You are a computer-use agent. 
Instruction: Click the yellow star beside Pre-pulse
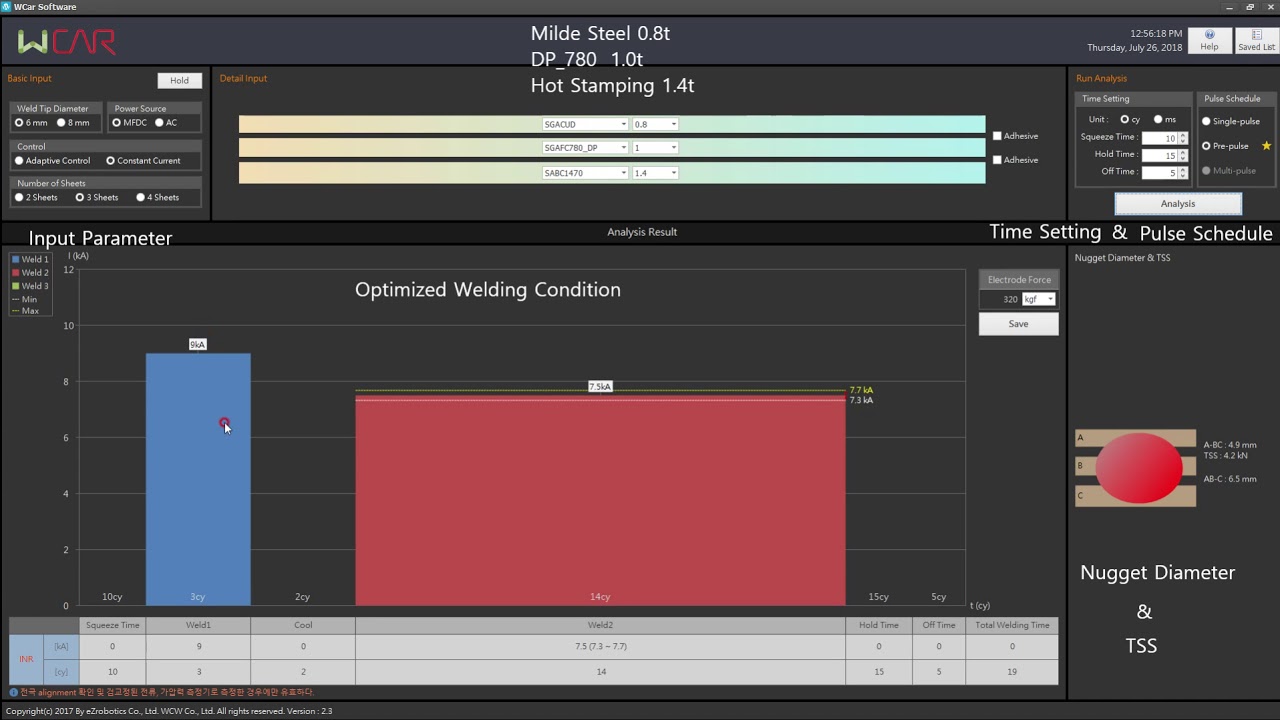pos(1266,146)
